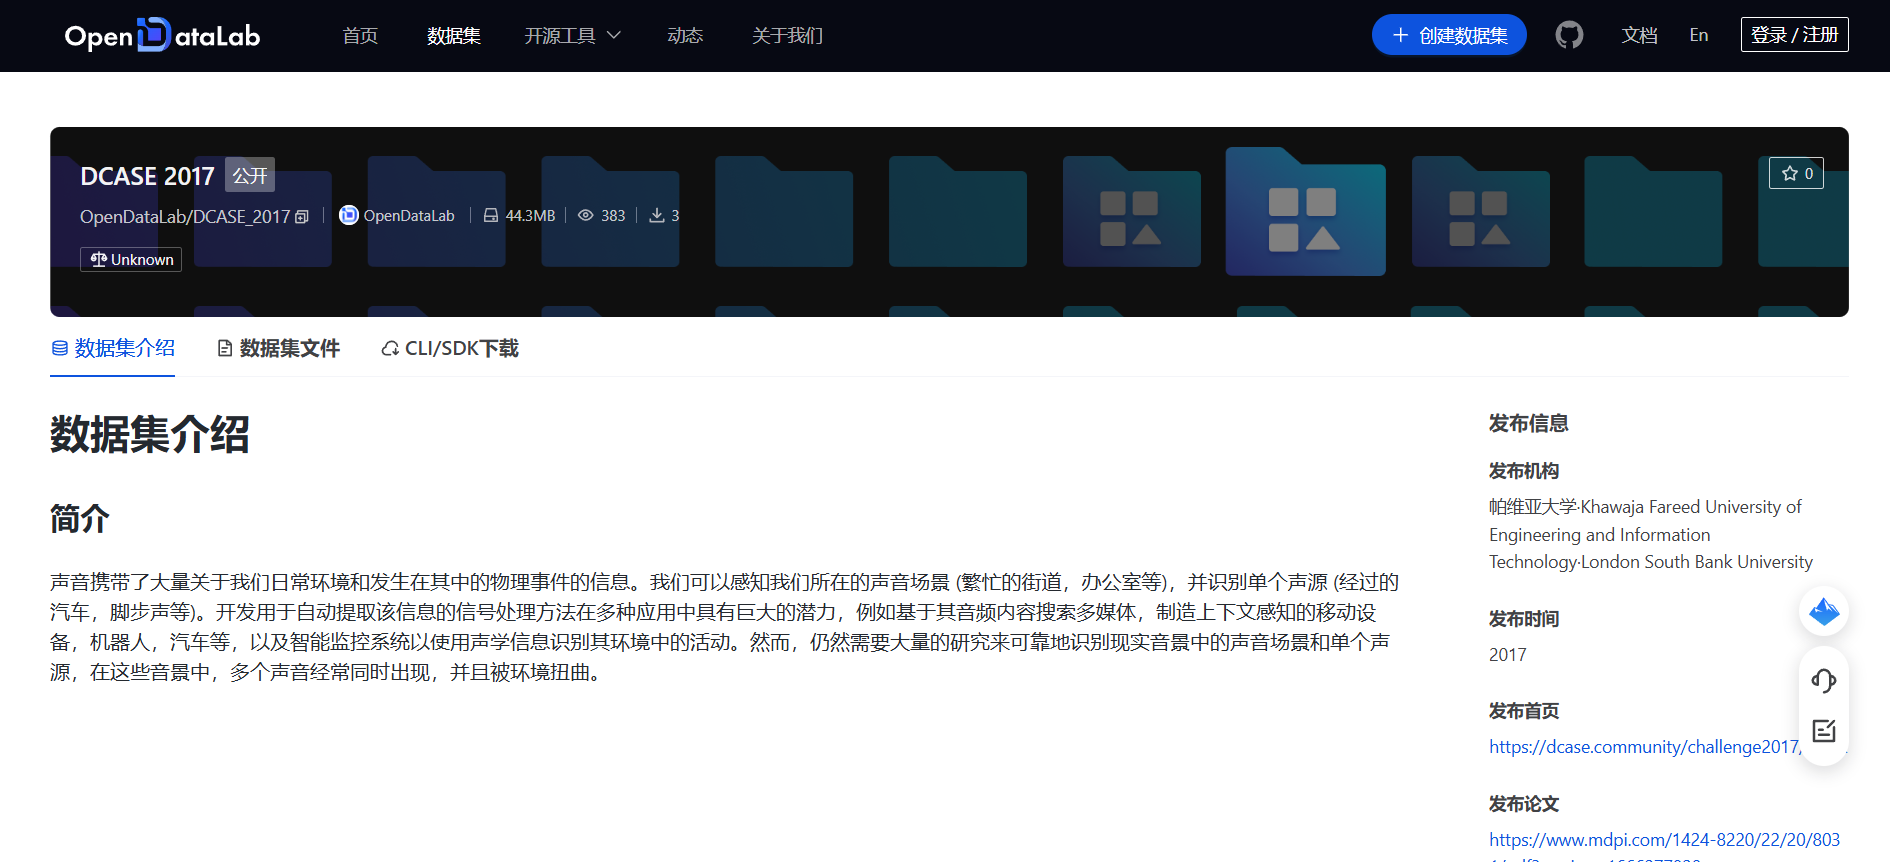Click the 发布时间 value 2017
1890x862 pixels.
pos(1508,655)
